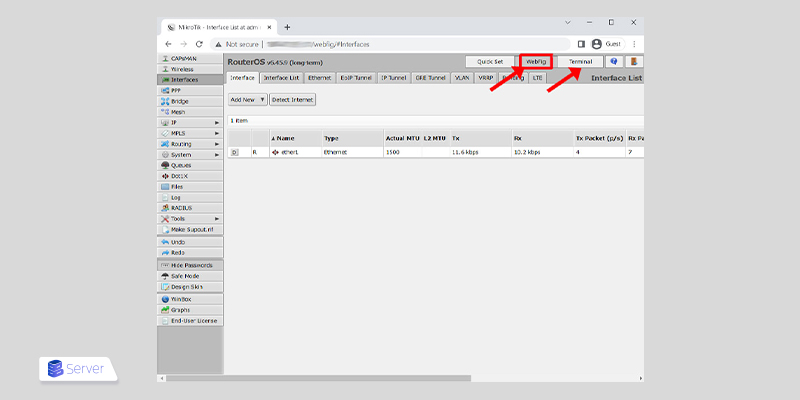Click the browser address bar

coord(390,44)
